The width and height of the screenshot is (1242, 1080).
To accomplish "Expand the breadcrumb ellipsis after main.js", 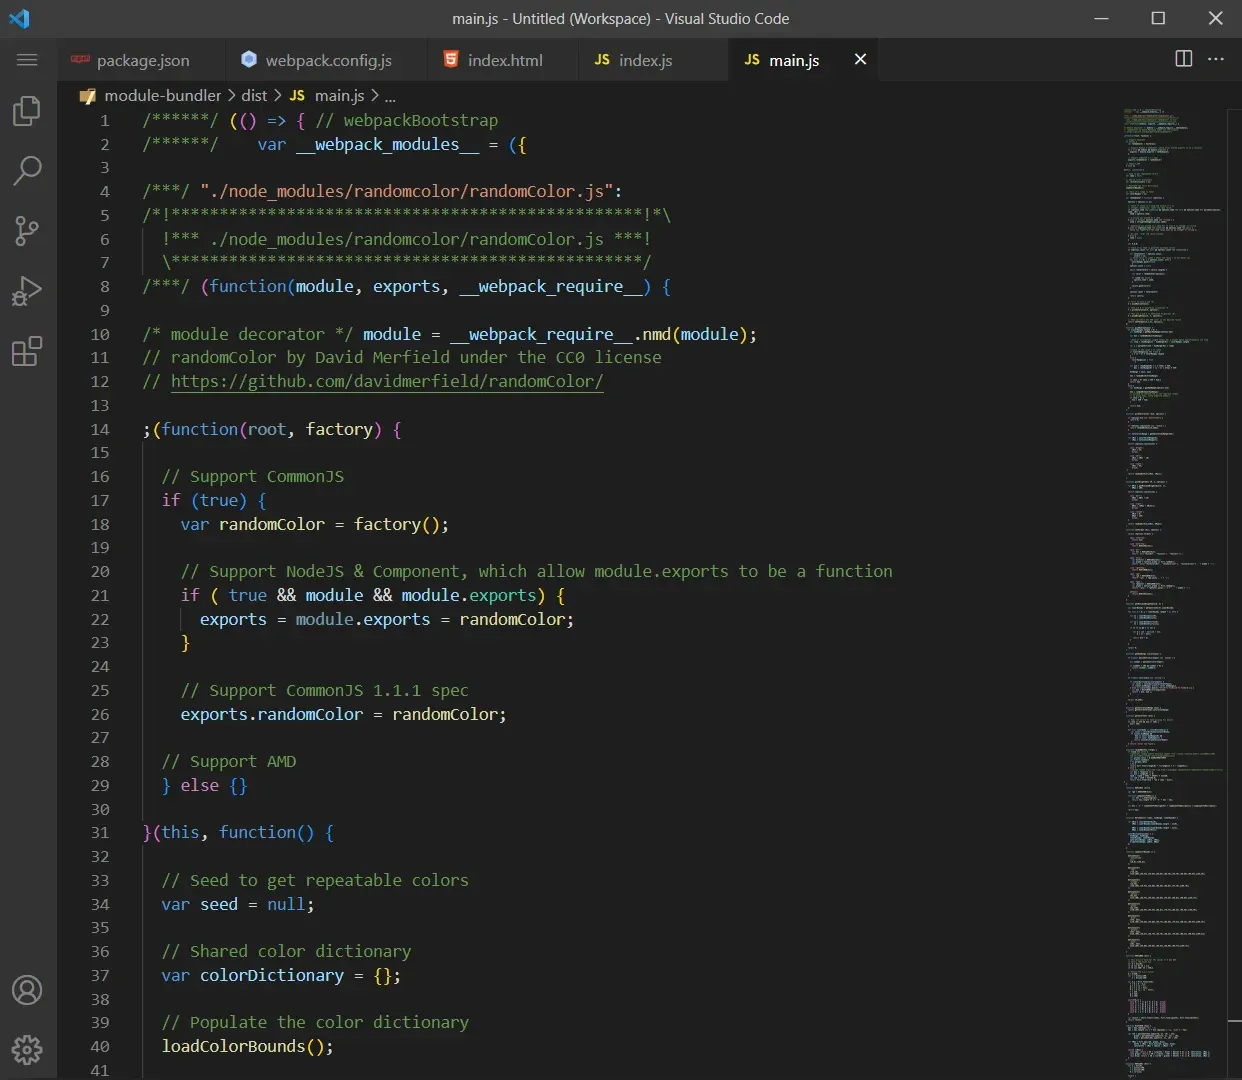I will pos(389,95).
